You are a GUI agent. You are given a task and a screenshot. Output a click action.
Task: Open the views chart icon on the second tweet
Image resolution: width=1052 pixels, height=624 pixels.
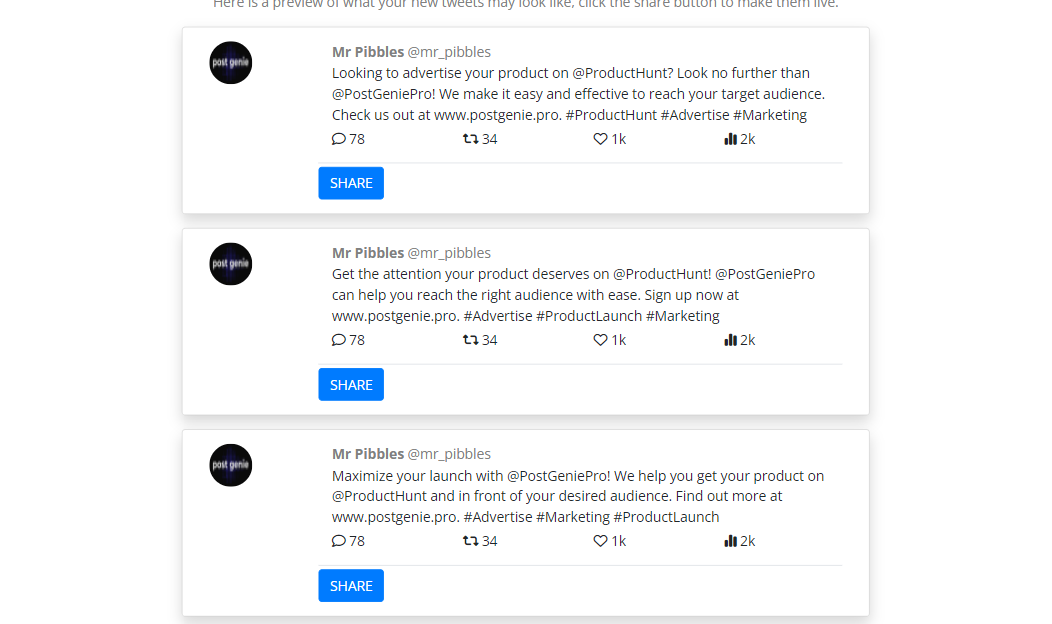click(x=731, y=340)
